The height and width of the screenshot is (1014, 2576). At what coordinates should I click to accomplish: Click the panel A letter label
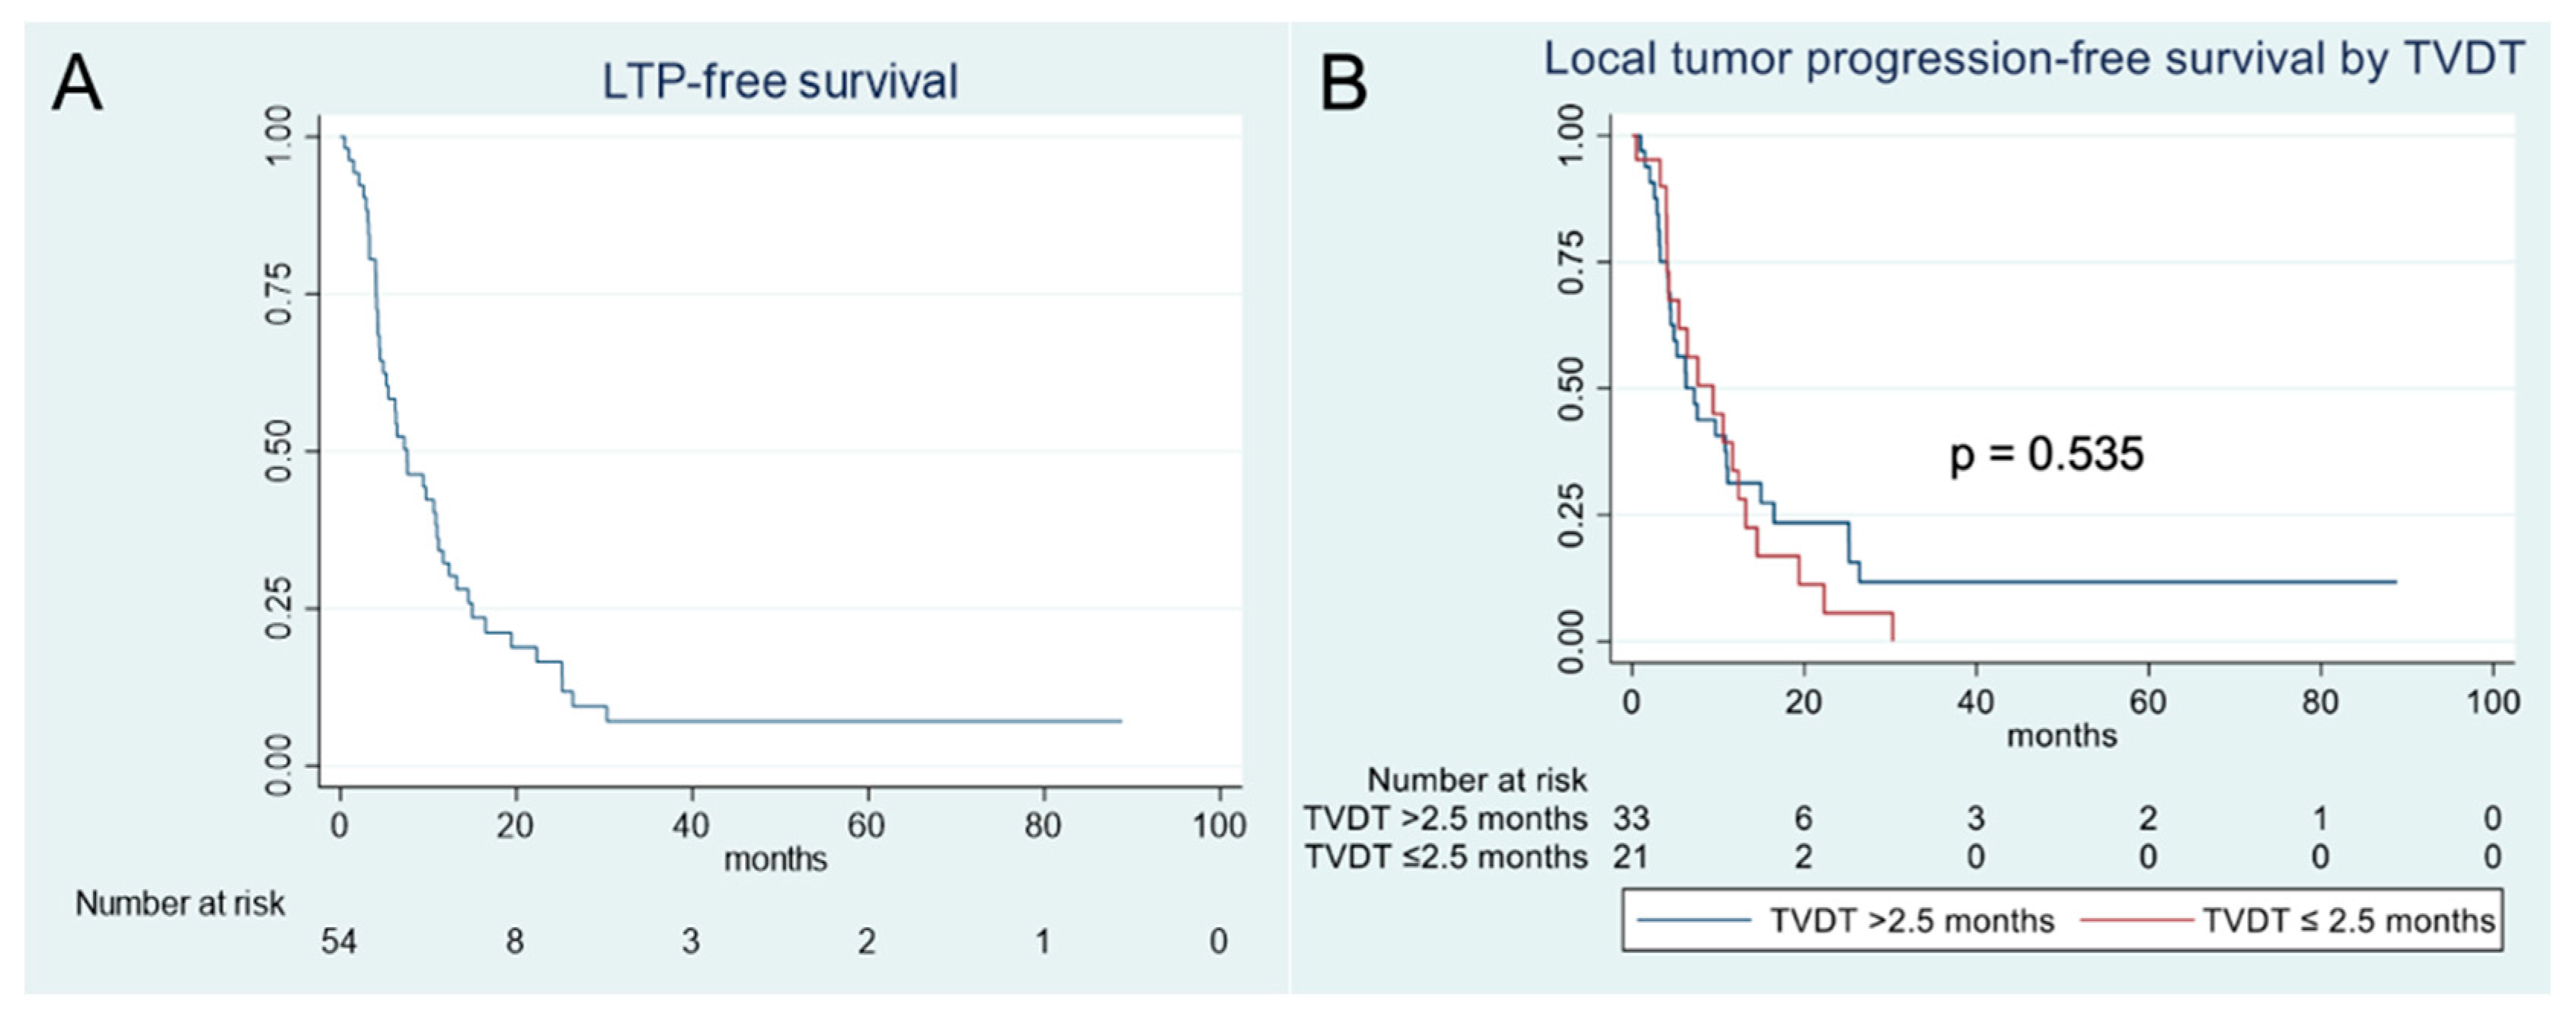pos(77,84)
